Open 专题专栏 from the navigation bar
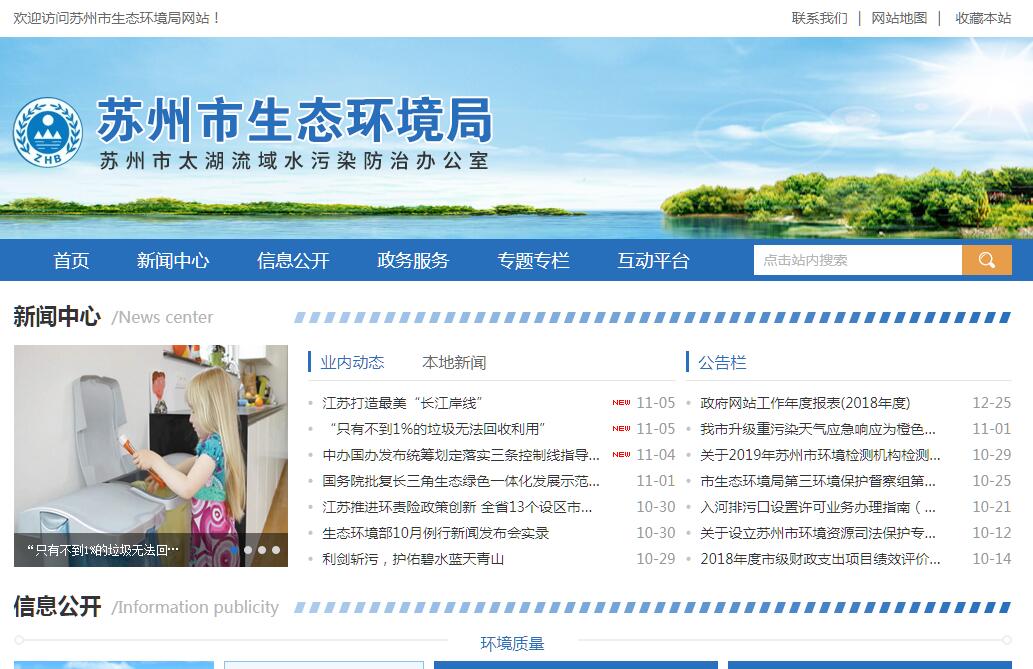The width and height of the screenshot is (1033, 669). (533, 261)
